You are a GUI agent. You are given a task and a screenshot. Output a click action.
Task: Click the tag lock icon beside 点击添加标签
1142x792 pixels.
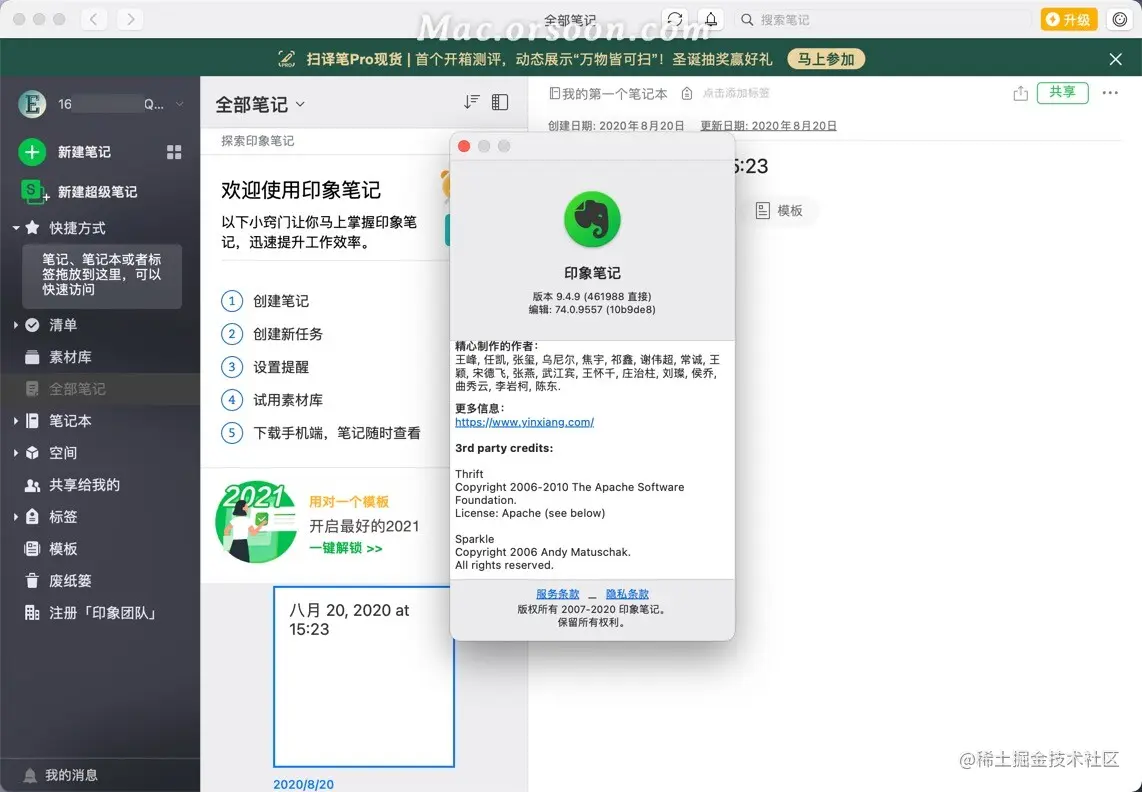click(x=687, y=93)
